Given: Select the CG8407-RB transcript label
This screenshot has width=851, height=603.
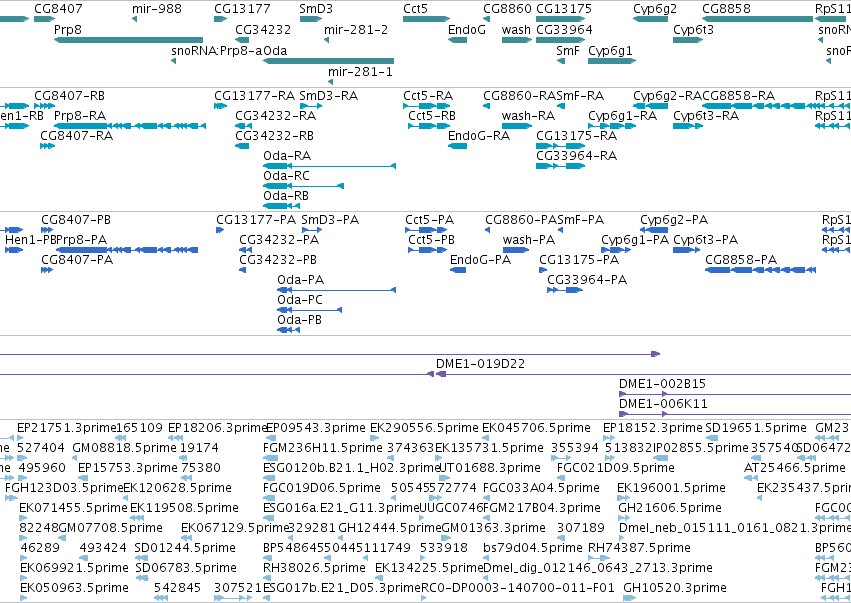Looking at the screenshot, I should click(x=69, y=96).
